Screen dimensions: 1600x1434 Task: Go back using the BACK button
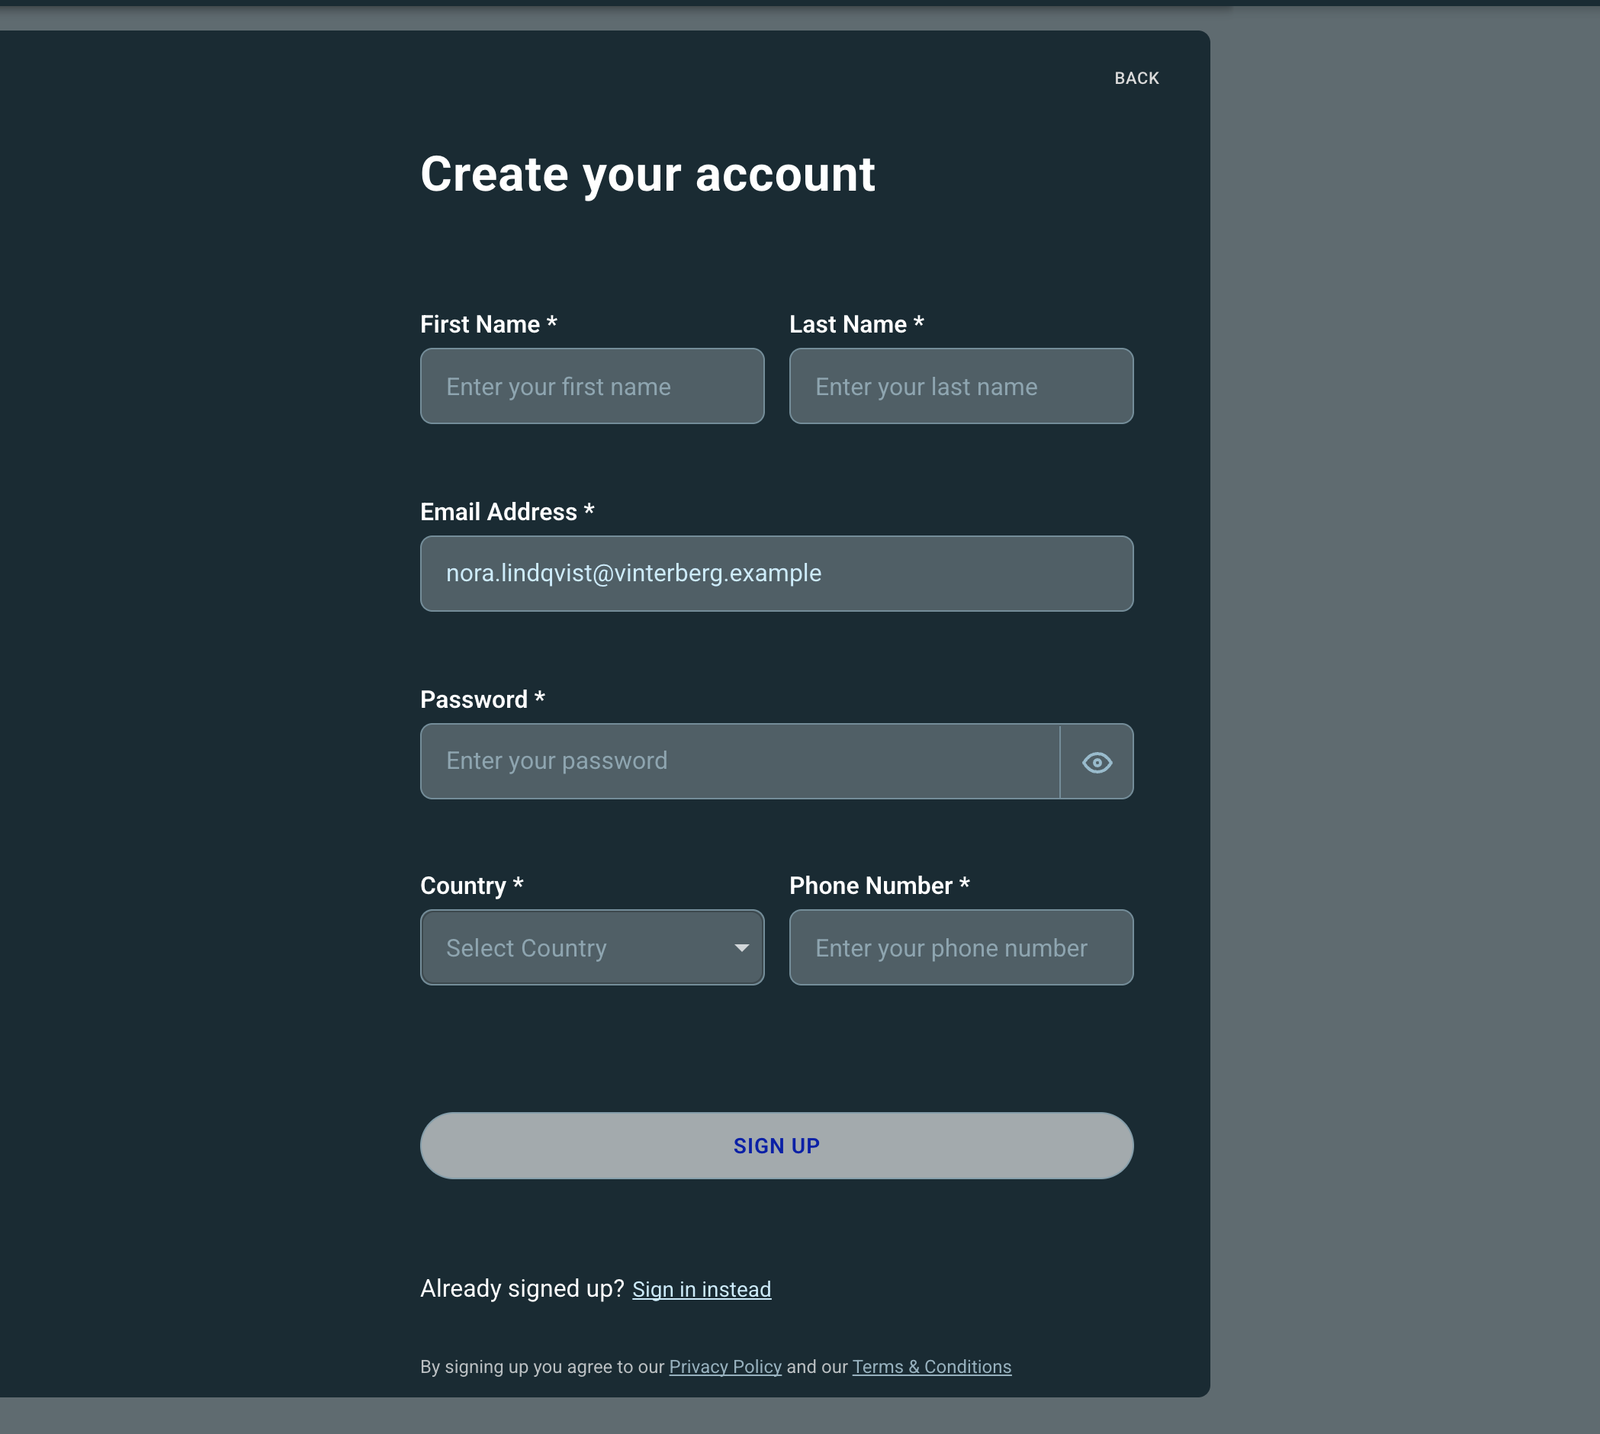pos(1137,78)
